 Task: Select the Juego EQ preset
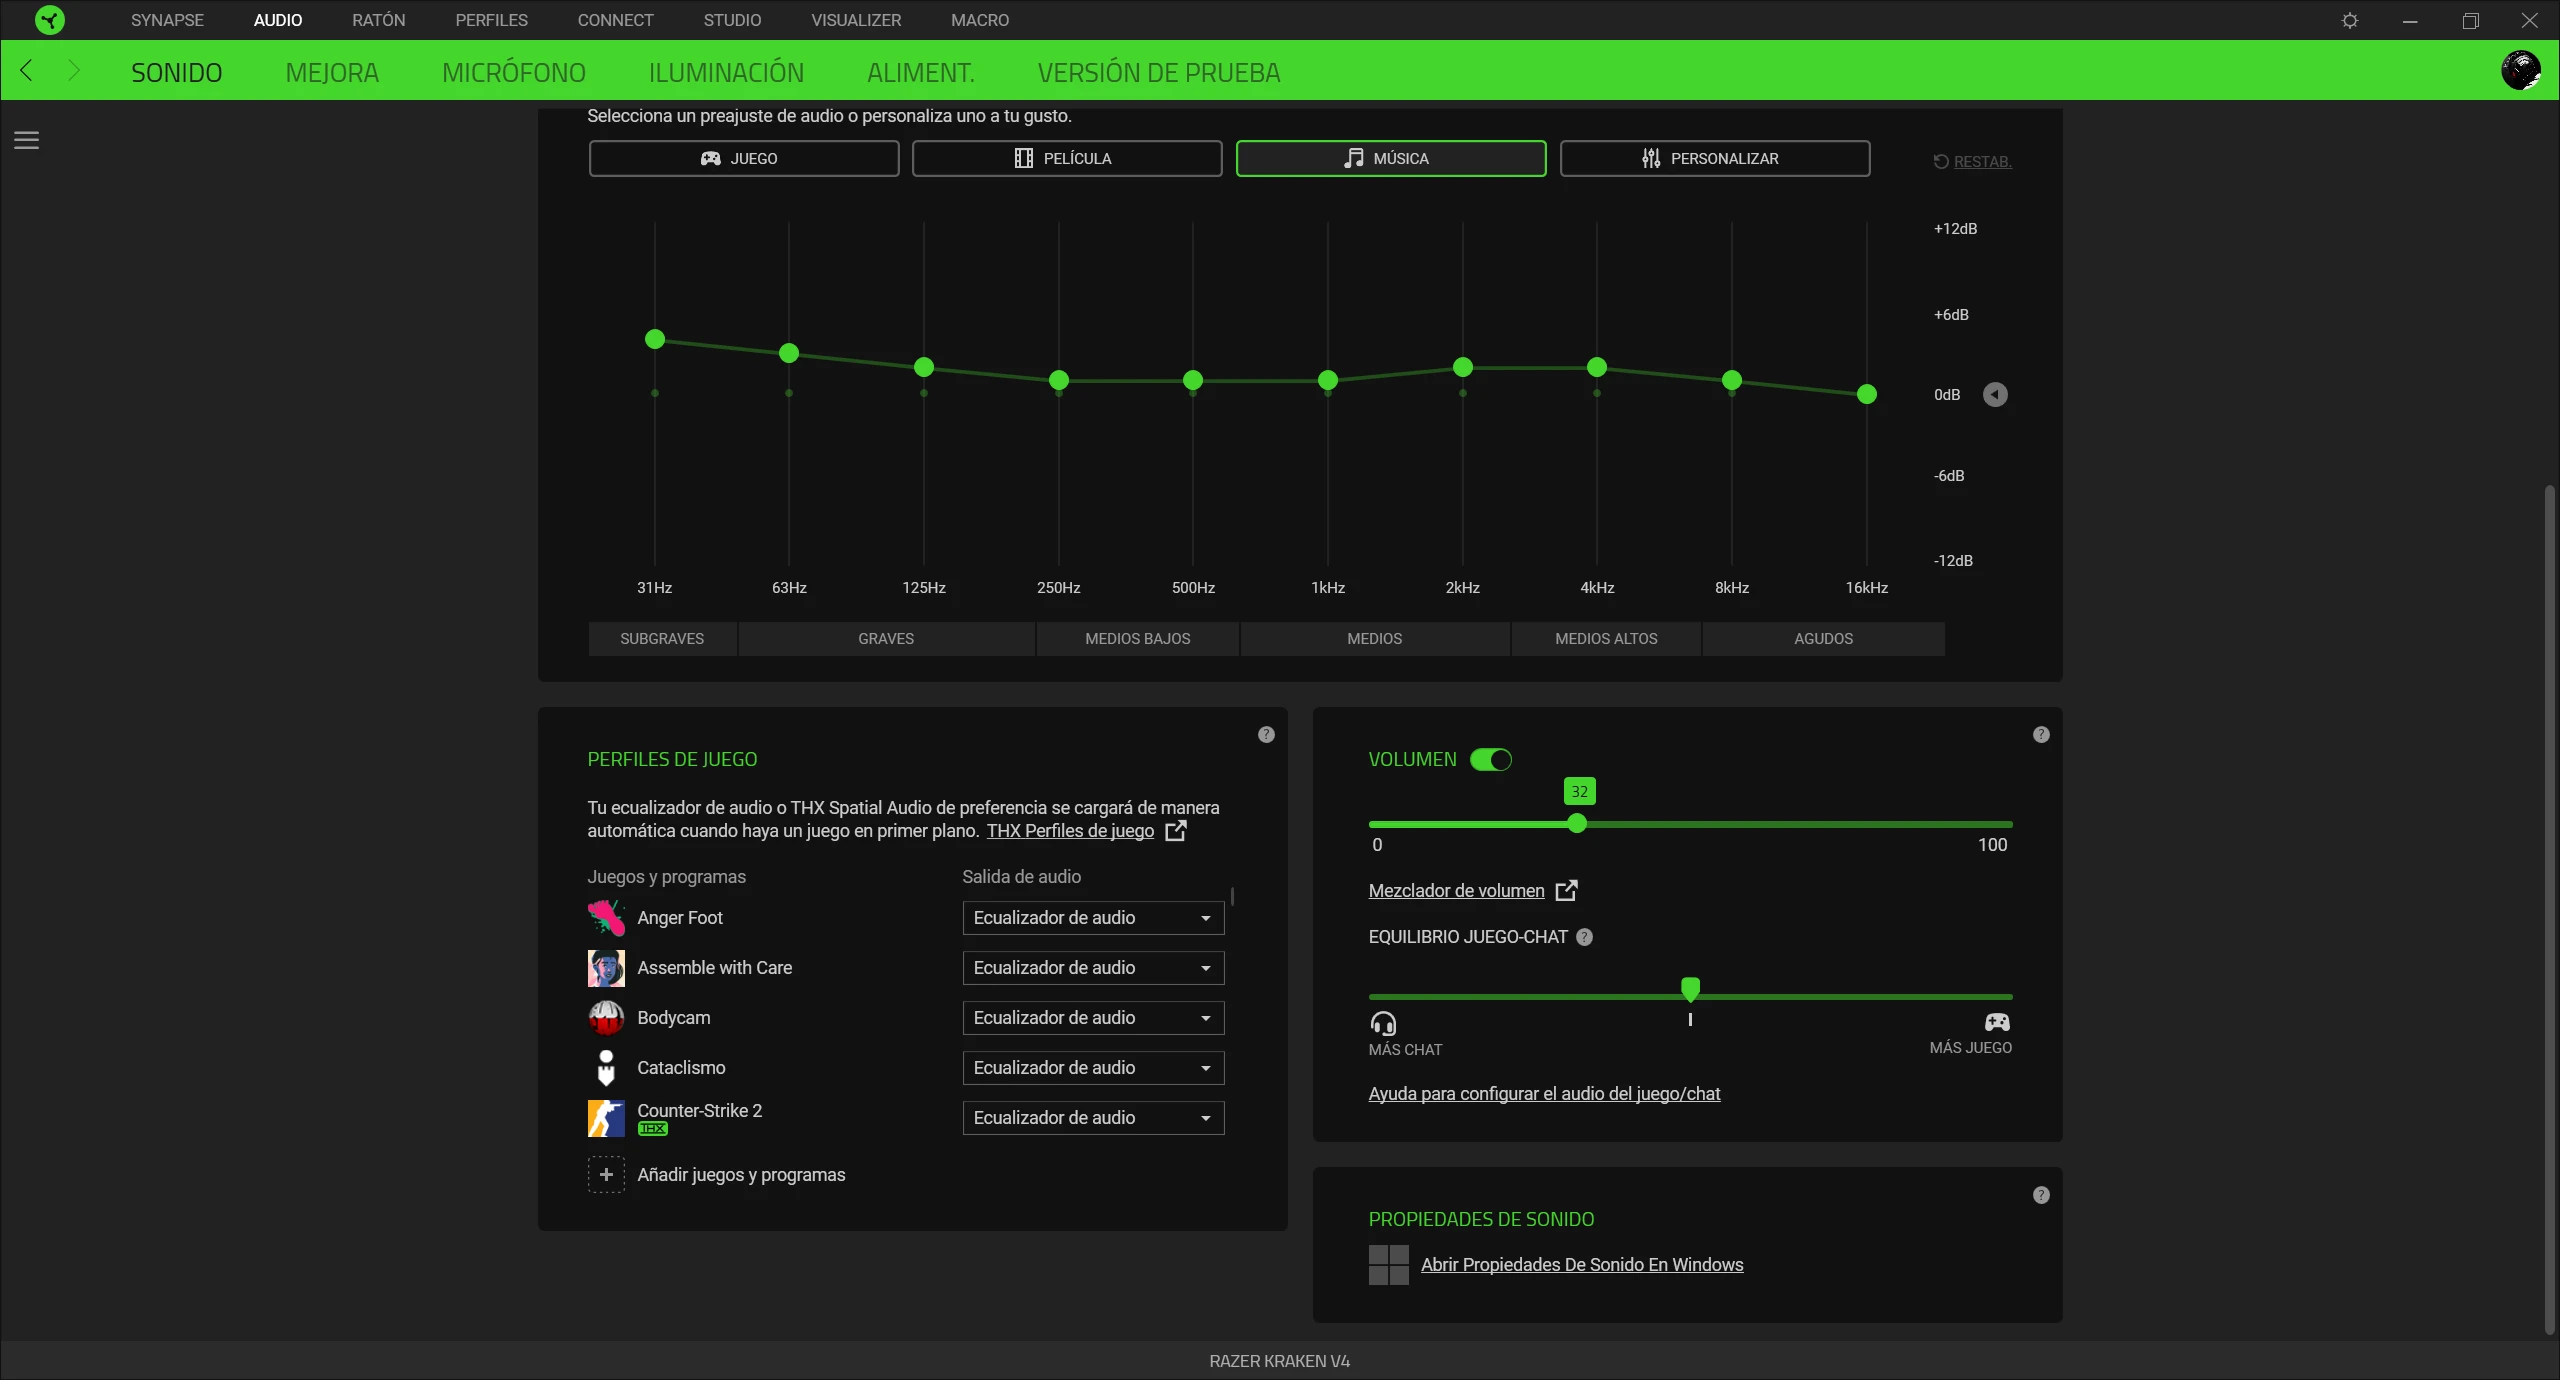coord(743,158)
